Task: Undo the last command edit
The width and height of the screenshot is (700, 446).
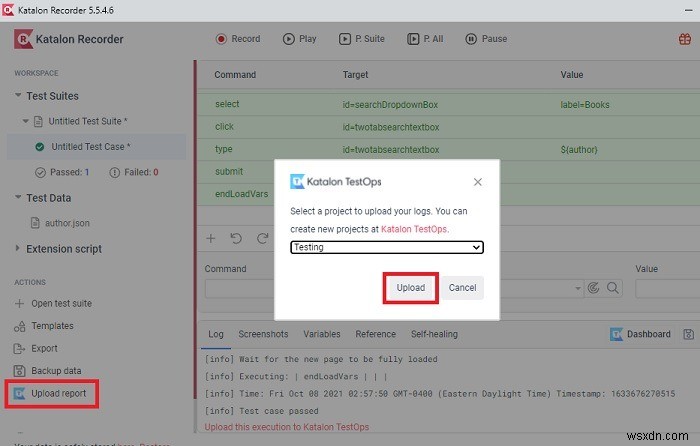Action: (236, 238)
